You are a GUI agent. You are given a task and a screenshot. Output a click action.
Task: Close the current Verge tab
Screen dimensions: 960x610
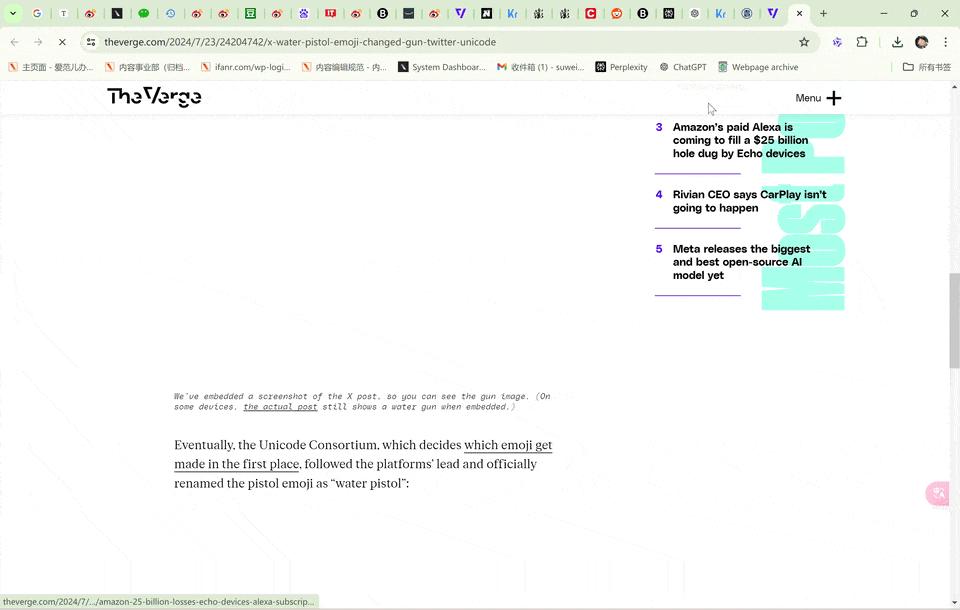pos(799,13)
